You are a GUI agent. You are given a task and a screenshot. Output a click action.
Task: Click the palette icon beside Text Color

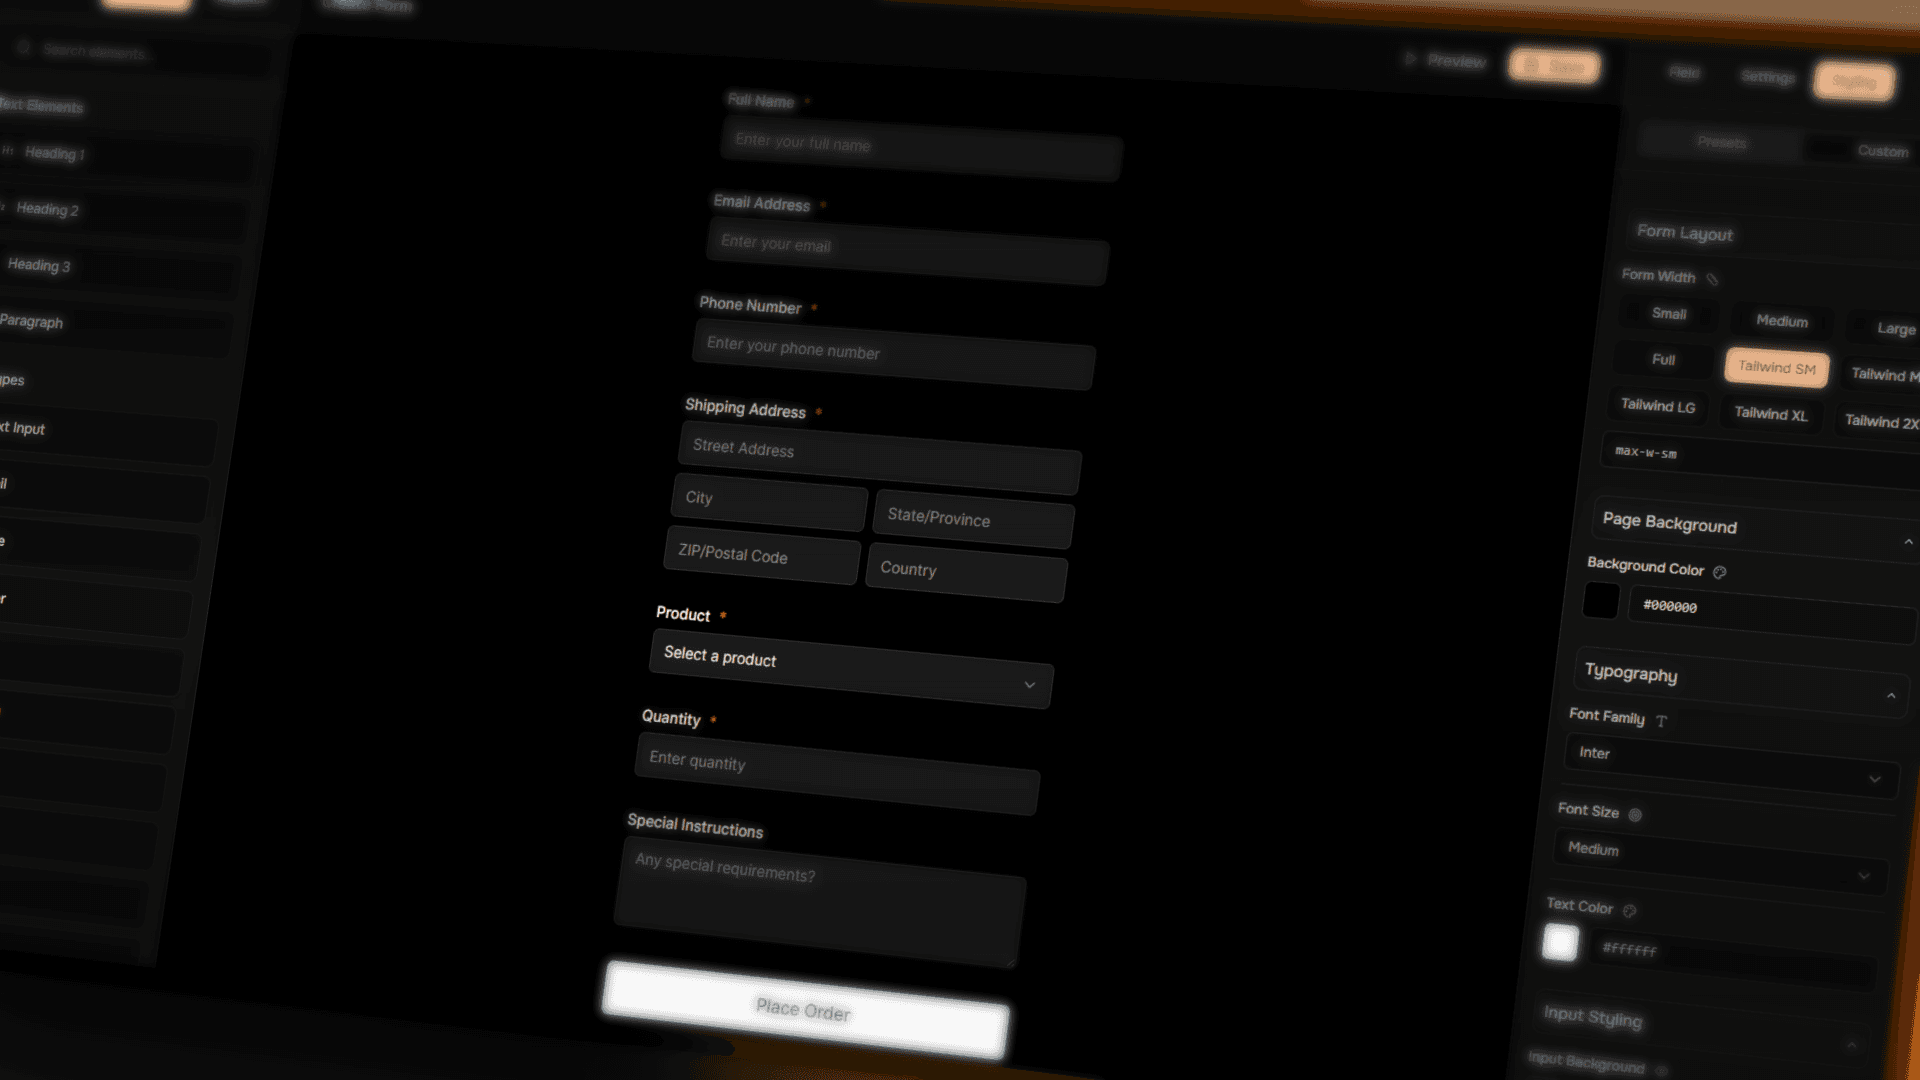1629,910
